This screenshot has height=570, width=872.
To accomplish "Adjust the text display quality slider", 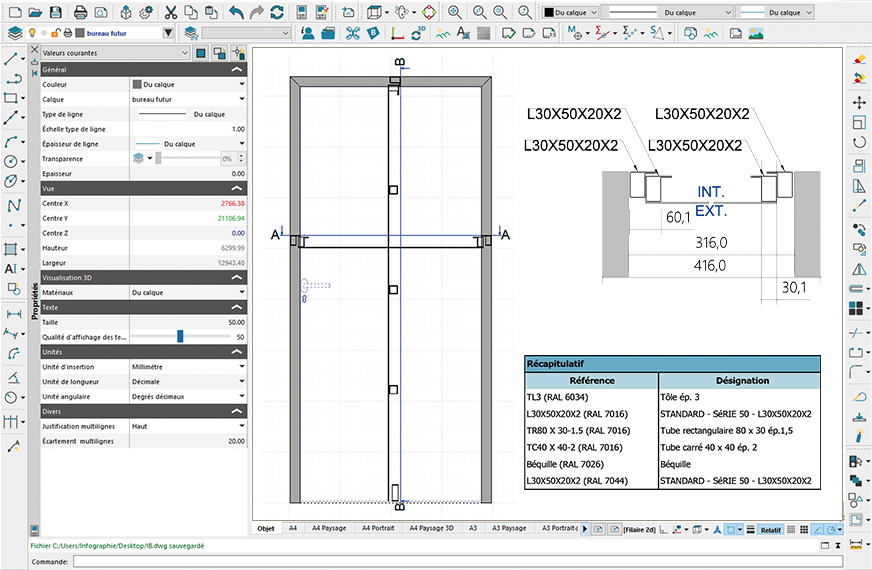I will pyautogui.click(x=180, y=337).
